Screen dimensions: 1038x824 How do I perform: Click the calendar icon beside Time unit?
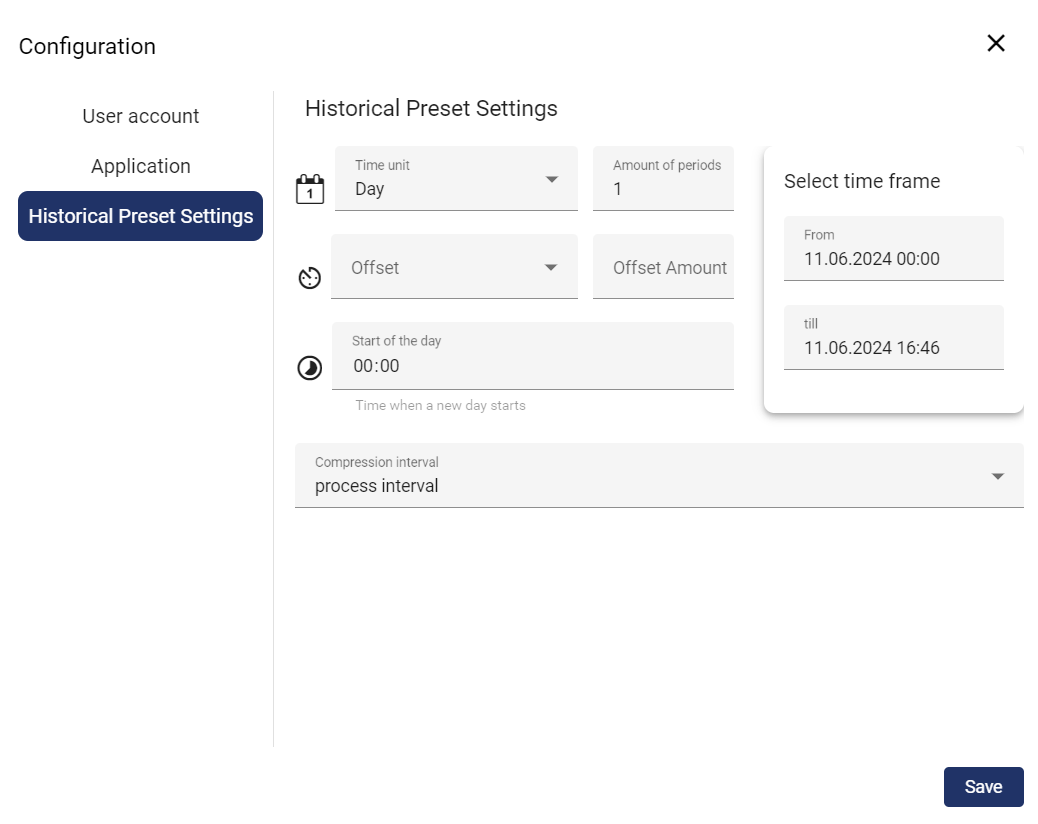click(x=310, y=189)
